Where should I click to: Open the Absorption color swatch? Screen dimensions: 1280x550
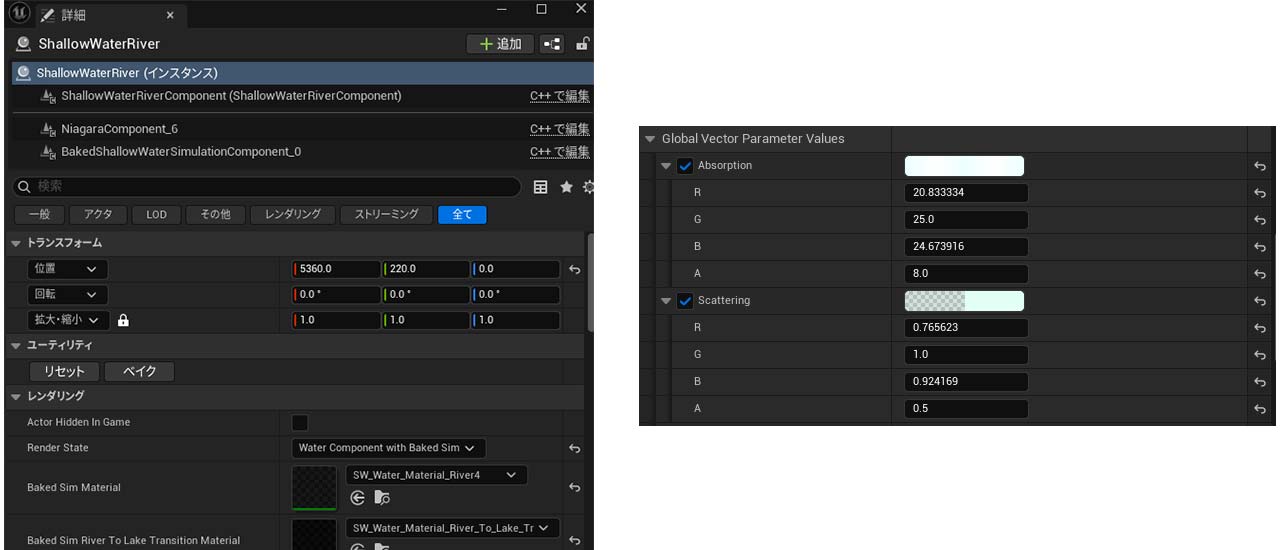coord(963,166)
